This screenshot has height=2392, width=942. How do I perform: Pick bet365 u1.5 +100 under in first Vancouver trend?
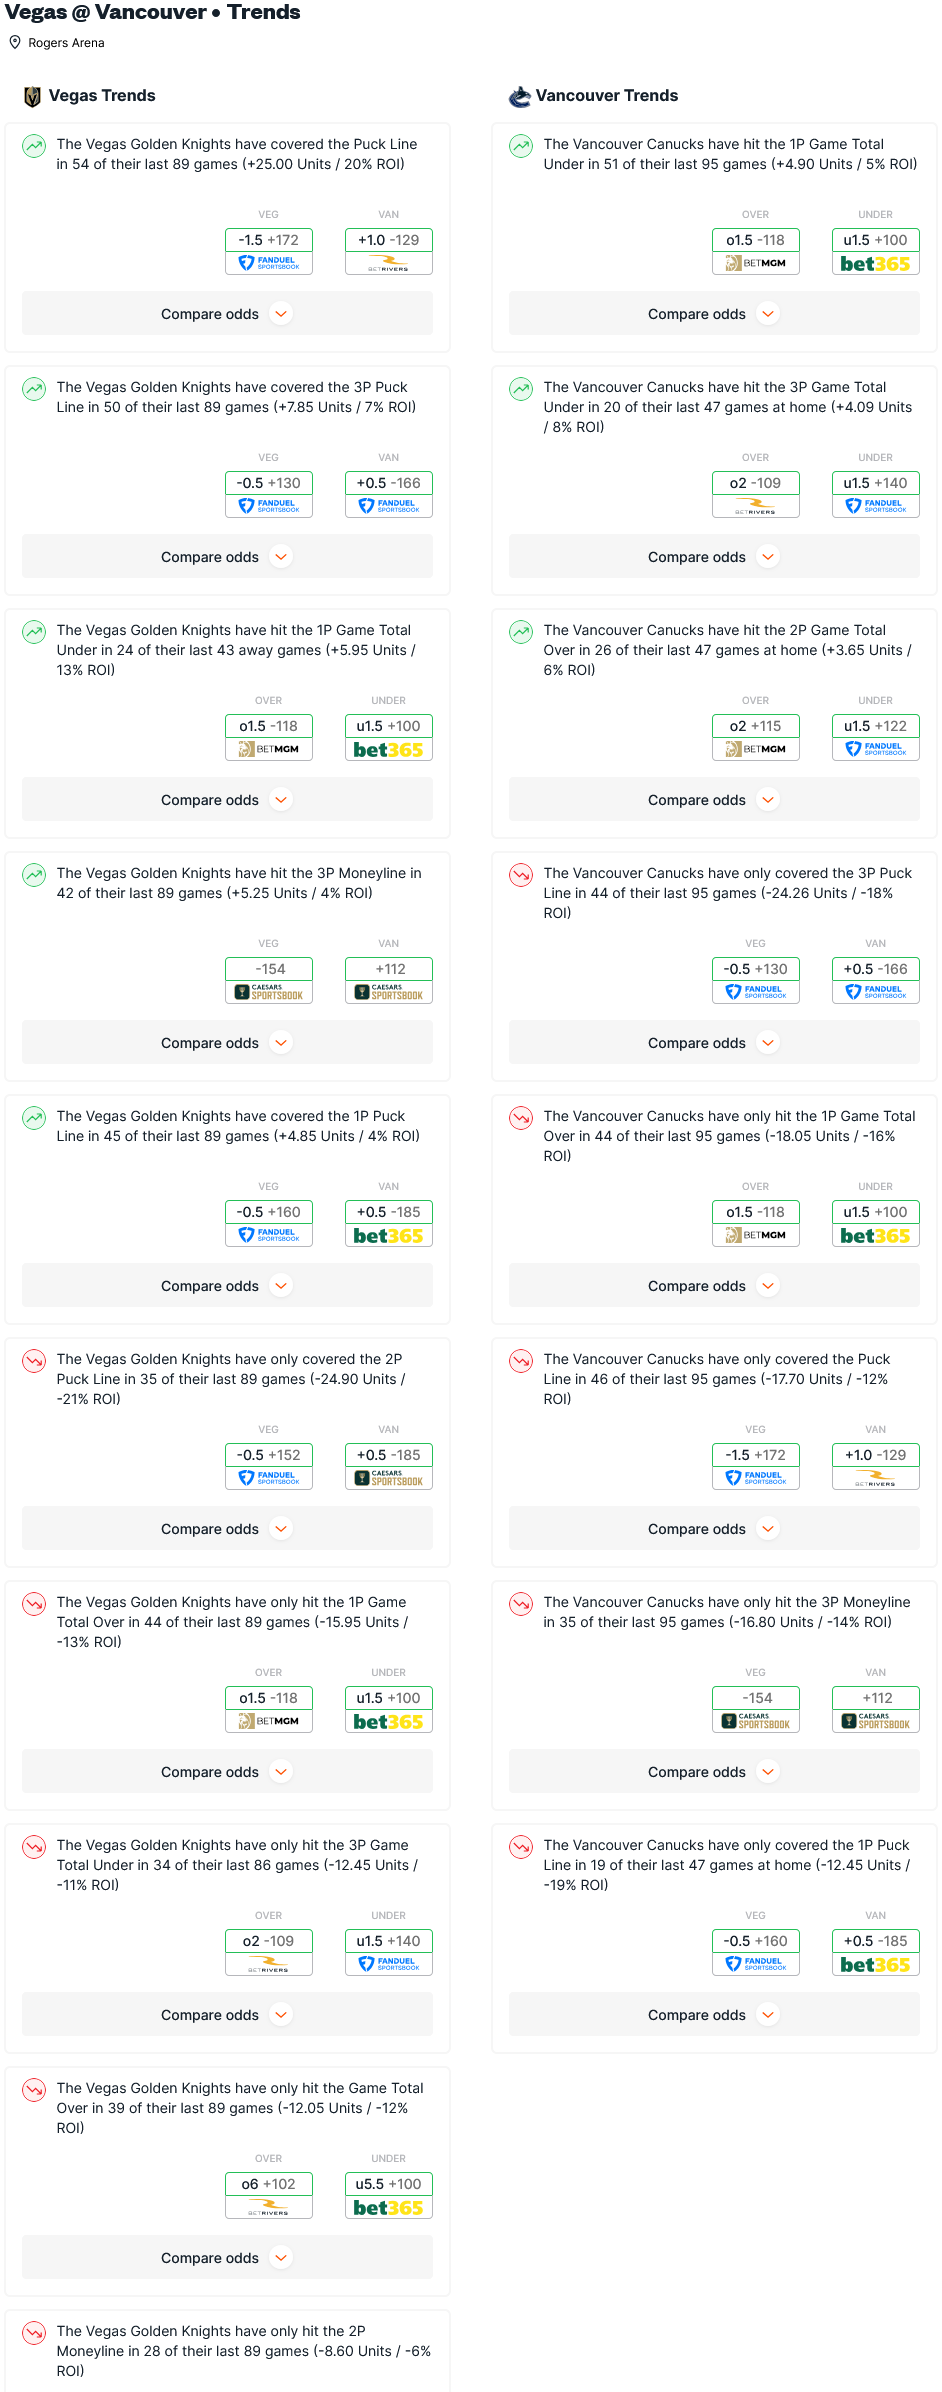click(876, 251)
